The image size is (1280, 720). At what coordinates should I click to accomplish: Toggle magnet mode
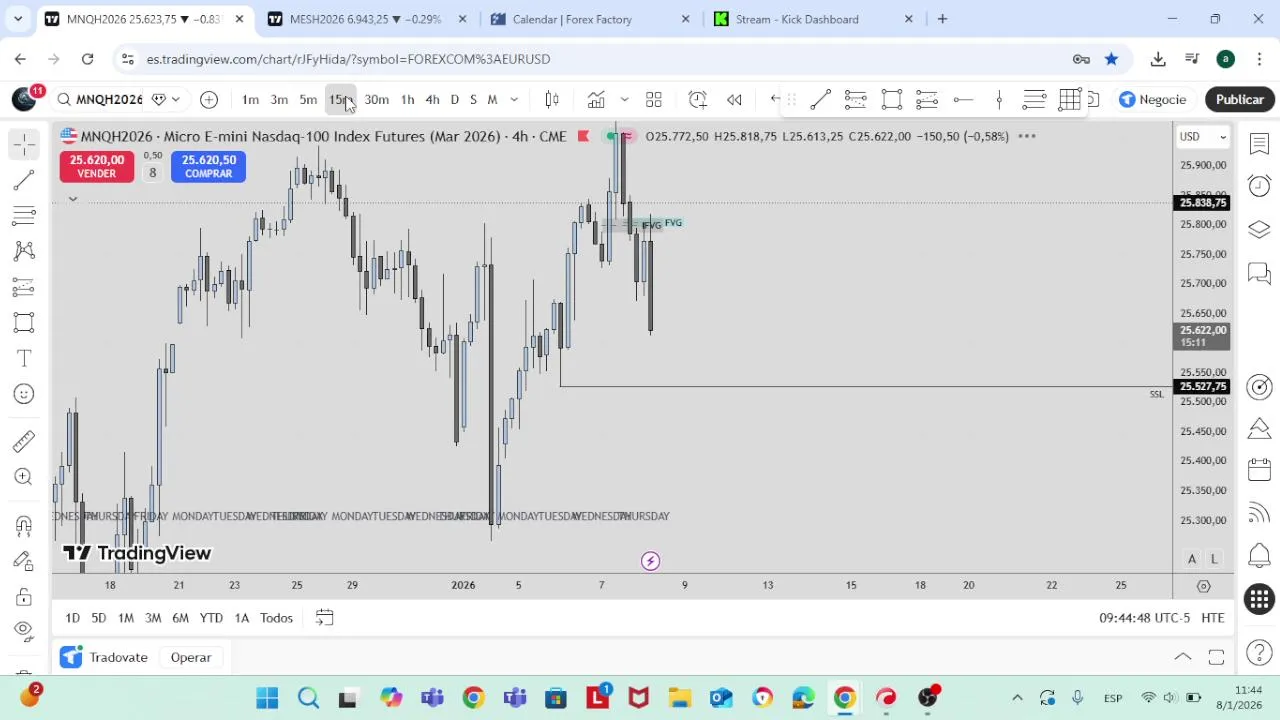click(x=24, y=525)
